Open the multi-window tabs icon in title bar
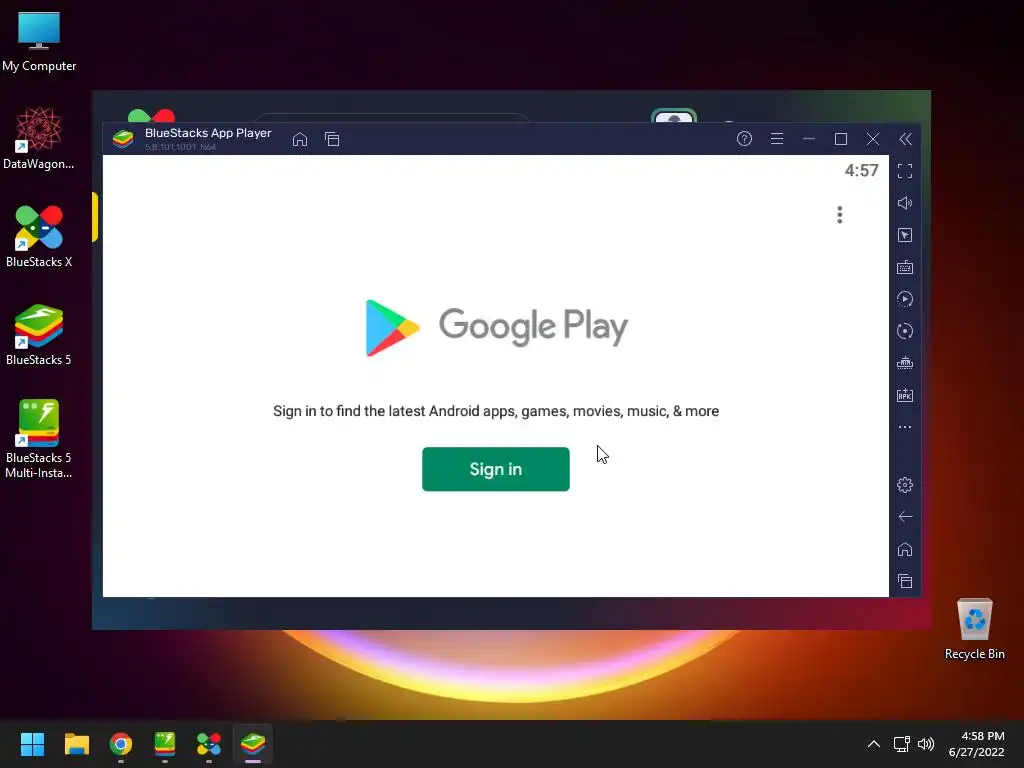Viewport: 1024px width, 768px height. [x=332, y=139]
